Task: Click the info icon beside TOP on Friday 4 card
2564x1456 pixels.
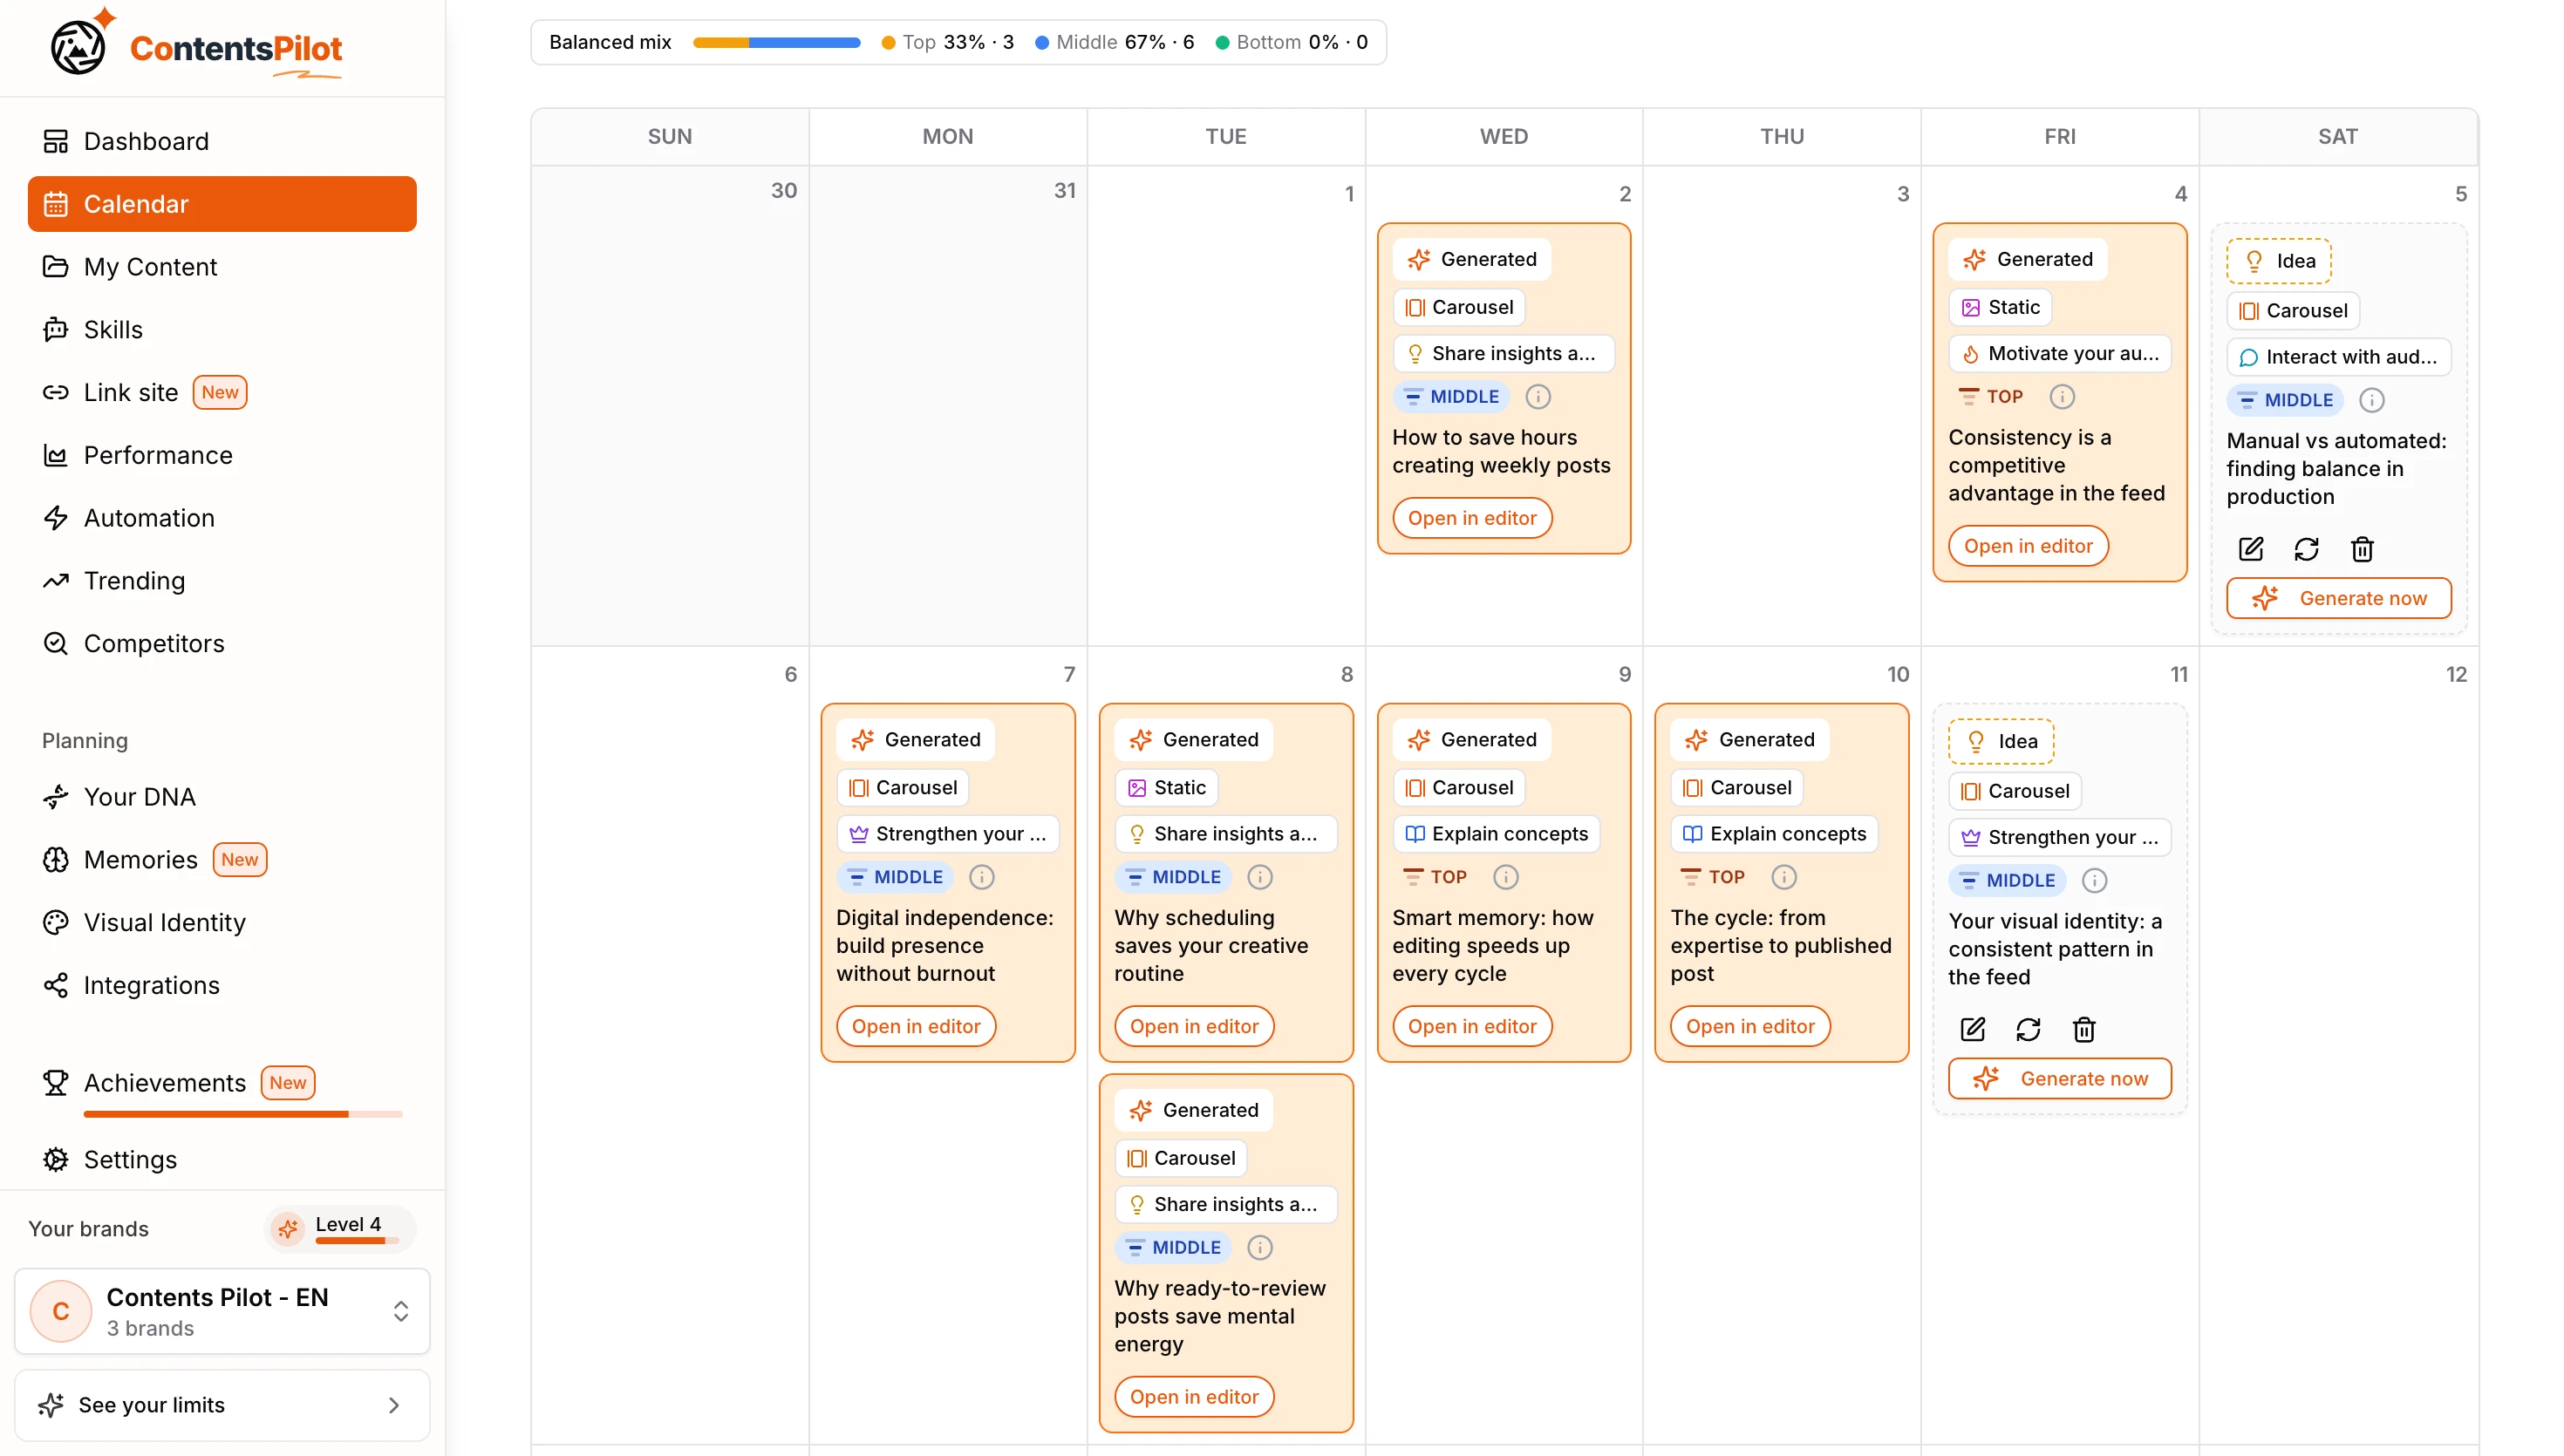Action: [2062, 397]
